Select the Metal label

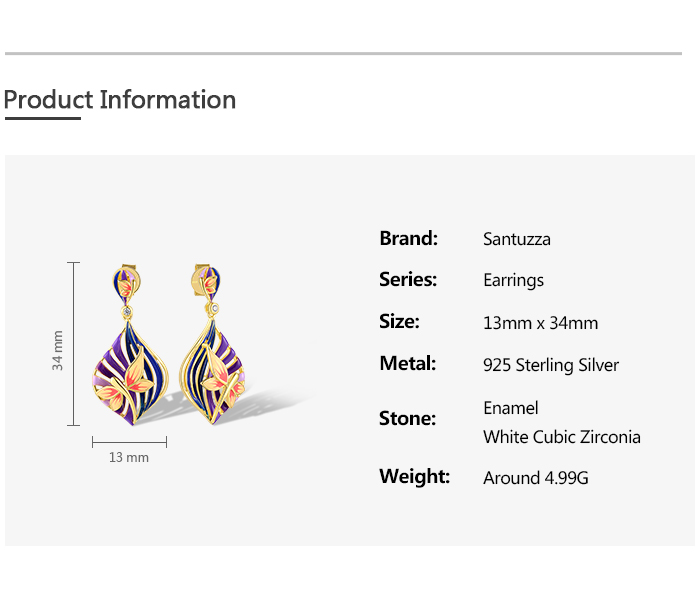tap(407, 364)
